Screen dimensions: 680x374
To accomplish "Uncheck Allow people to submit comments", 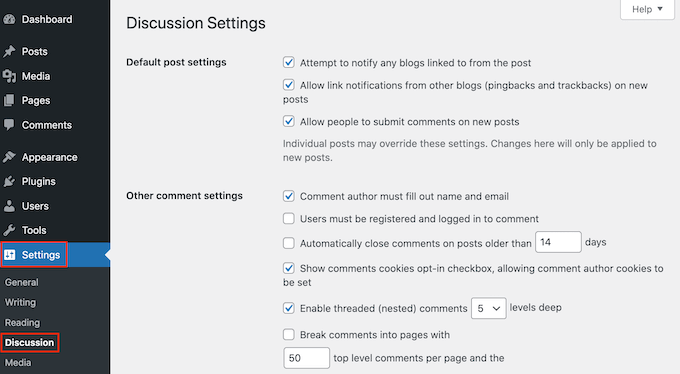I will coord(289,121).
